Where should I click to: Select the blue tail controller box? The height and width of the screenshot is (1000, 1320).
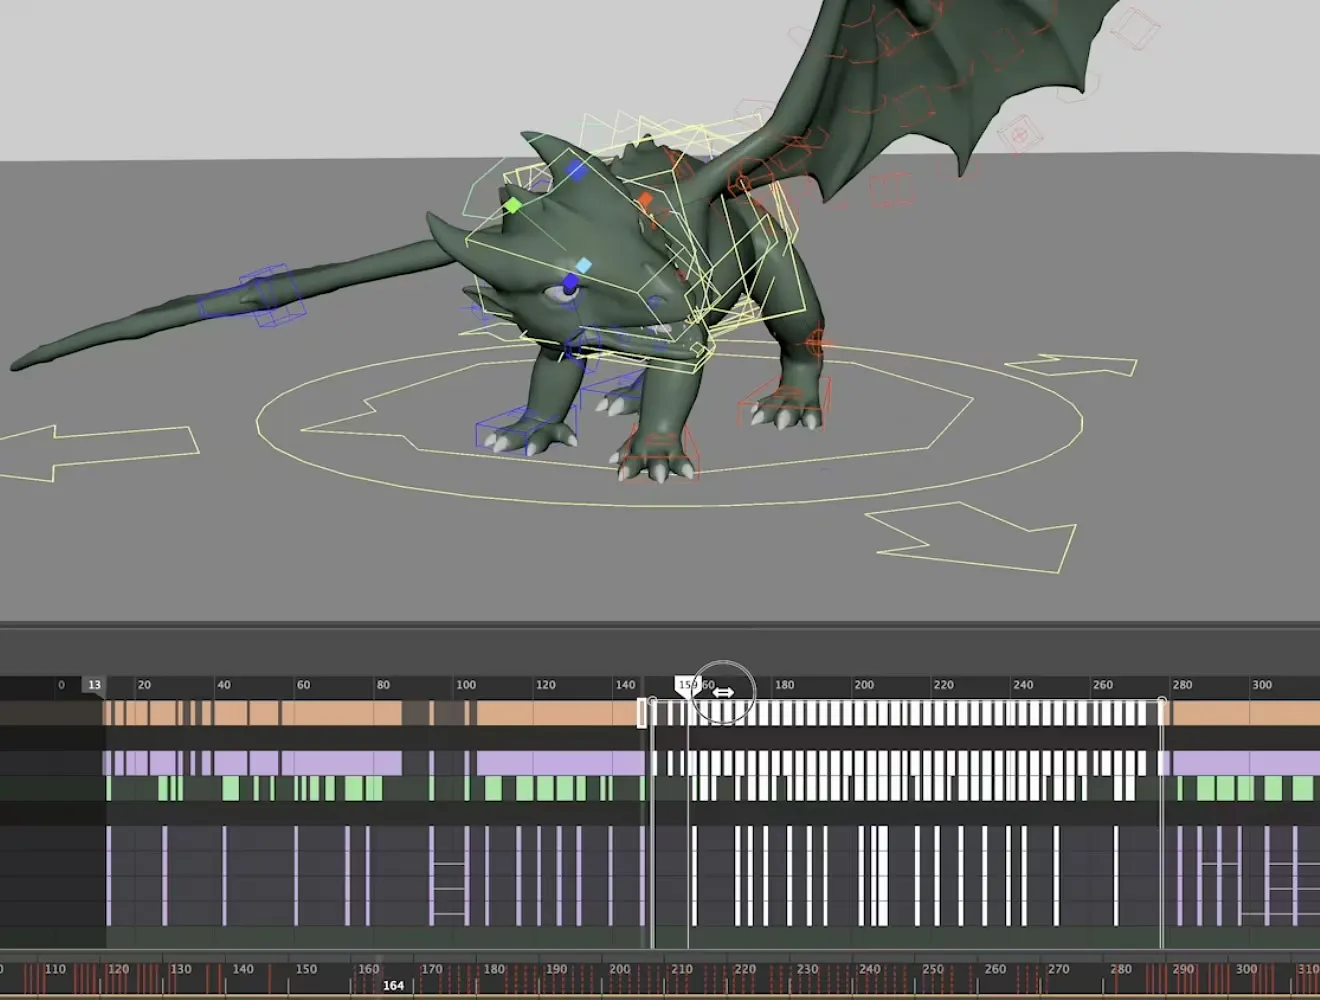[272, 295]
